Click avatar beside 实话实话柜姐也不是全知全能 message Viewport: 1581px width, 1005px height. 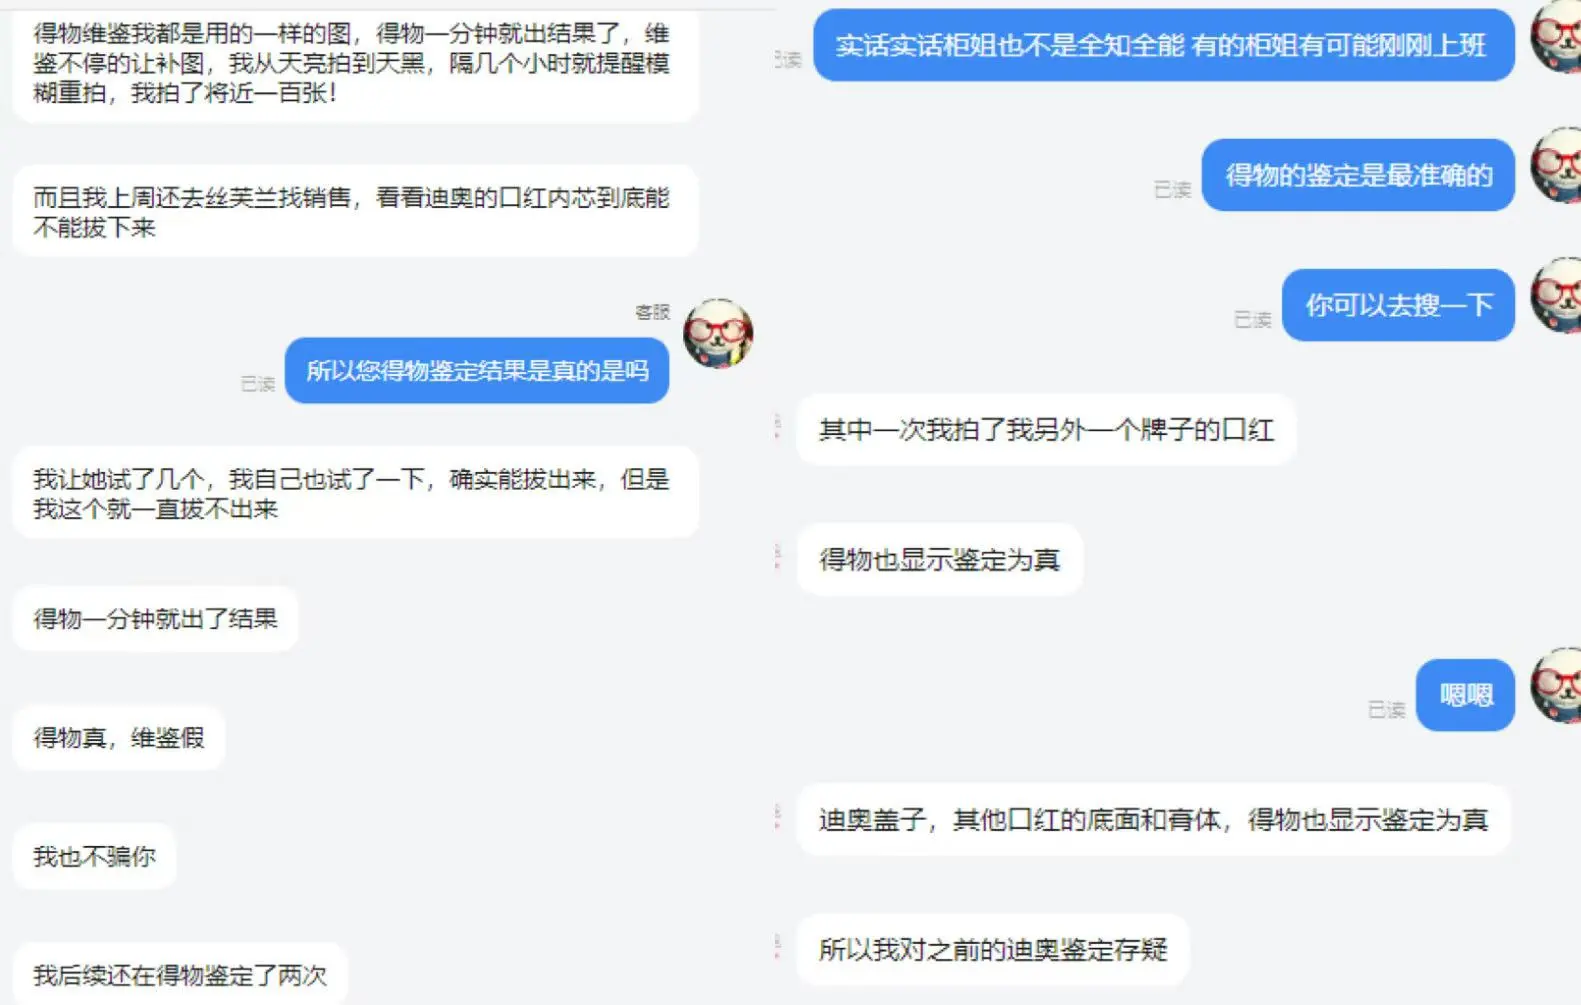click(x=1557, y=36)
